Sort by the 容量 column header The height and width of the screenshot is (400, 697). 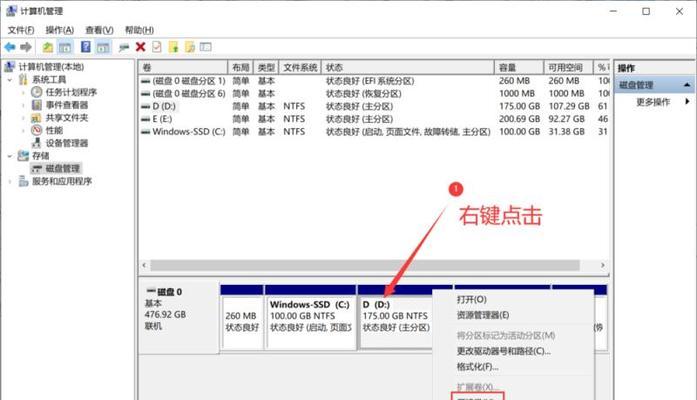(519, 68)
